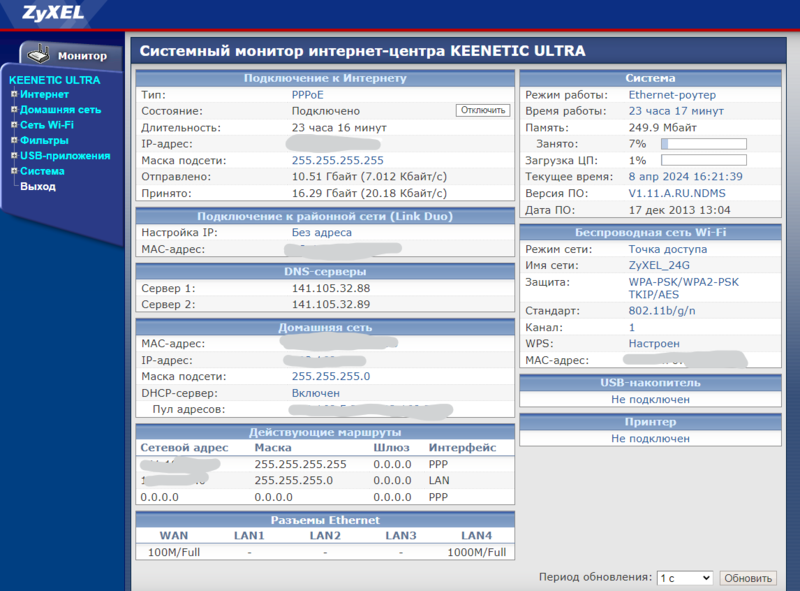800x591 pixels.
Task: Click the Wi-Fi Канал value 1
Action: point(632,327)
